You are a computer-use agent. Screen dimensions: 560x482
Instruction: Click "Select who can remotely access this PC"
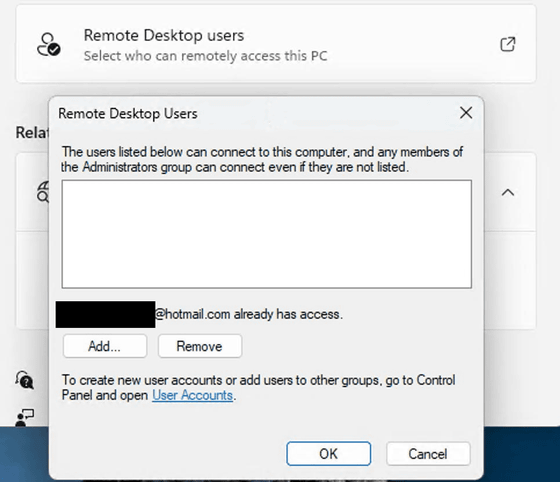205,56
